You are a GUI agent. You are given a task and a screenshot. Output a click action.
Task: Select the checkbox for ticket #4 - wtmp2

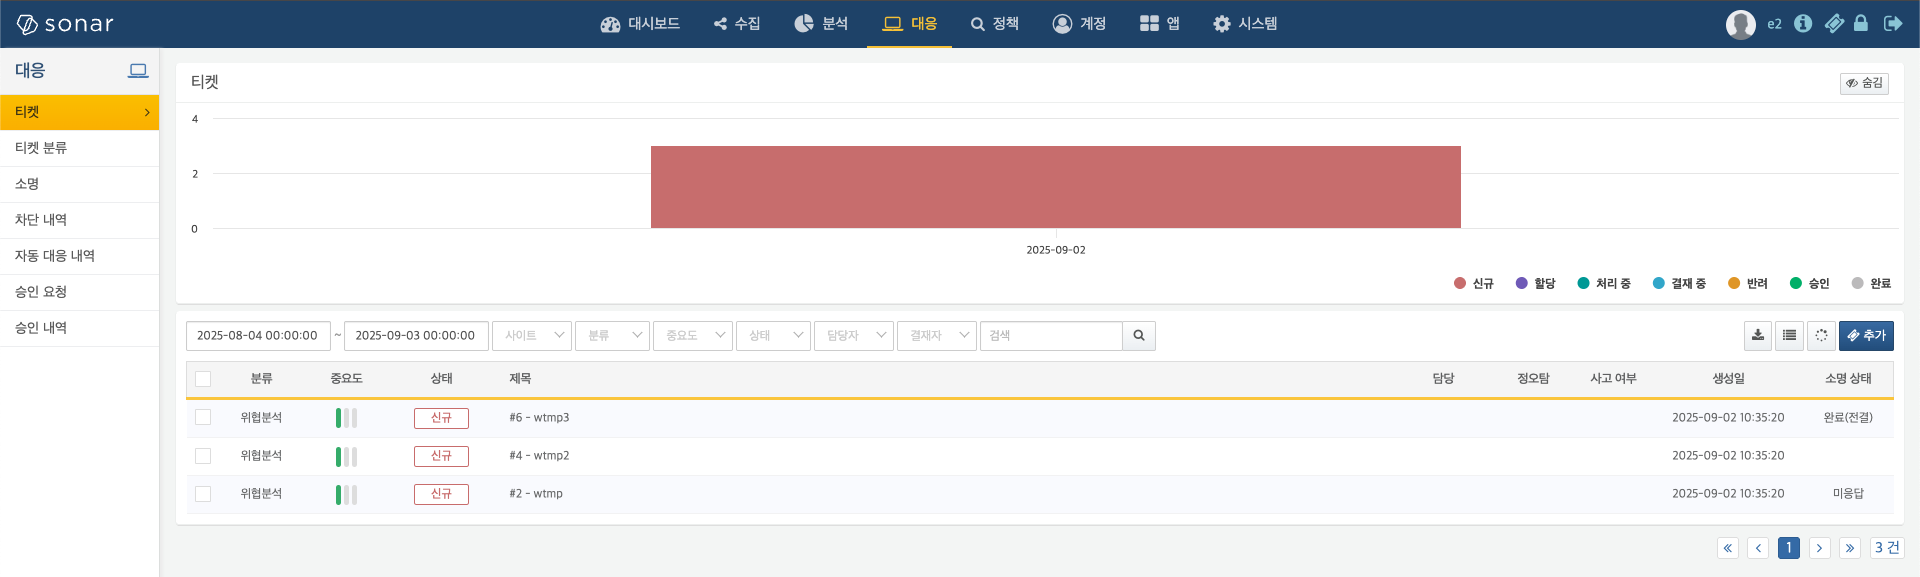[x=203, y=456]
